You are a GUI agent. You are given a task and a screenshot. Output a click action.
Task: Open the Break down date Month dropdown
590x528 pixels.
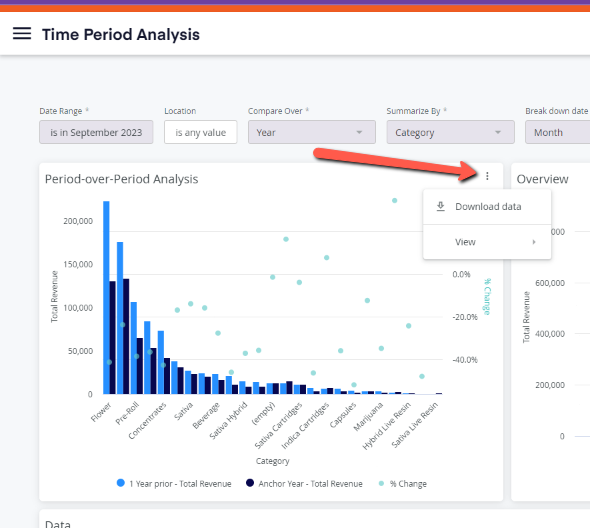pos(558,132)
